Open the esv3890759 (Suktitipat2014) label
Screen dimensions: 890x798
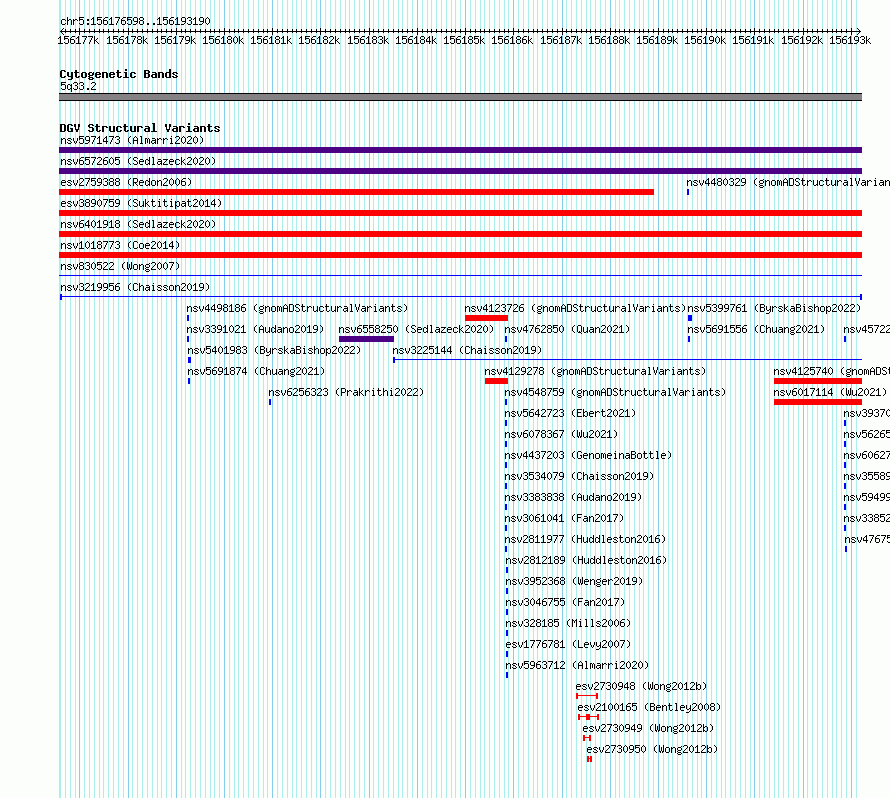[141, 203]
